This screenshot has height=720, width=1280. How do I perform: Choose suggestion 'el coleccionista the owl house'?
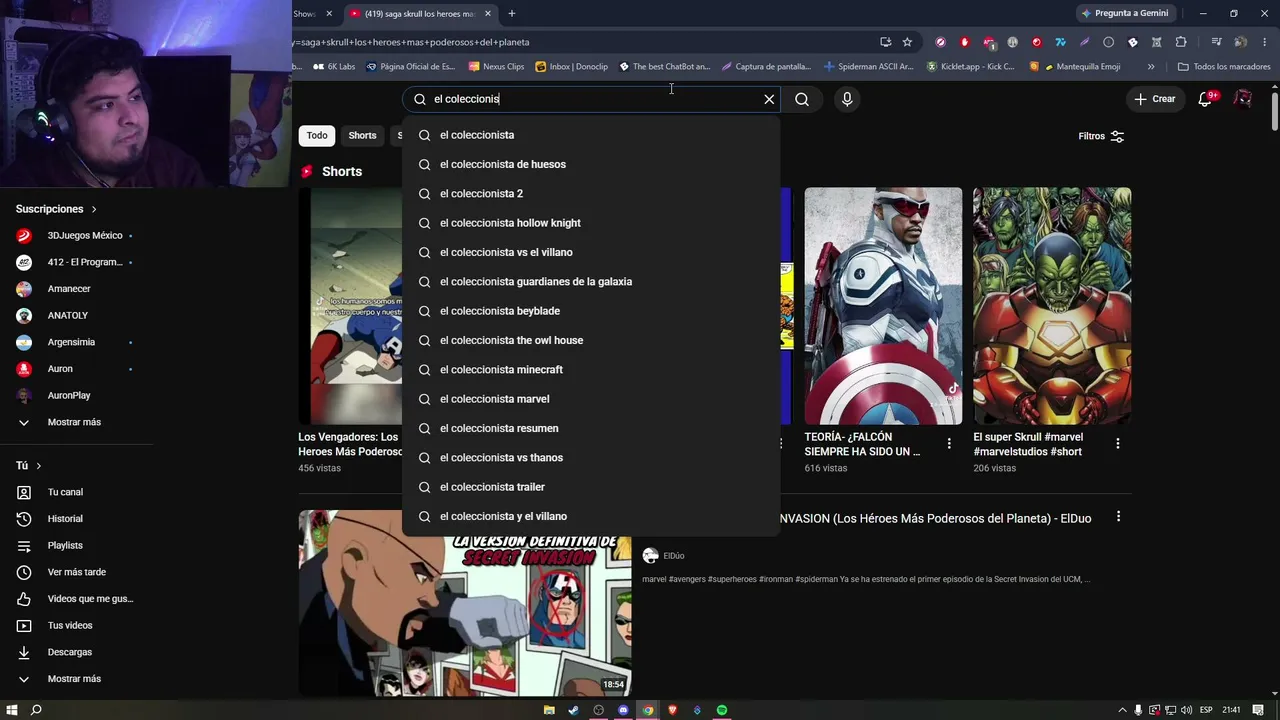[x=591, y=340]
